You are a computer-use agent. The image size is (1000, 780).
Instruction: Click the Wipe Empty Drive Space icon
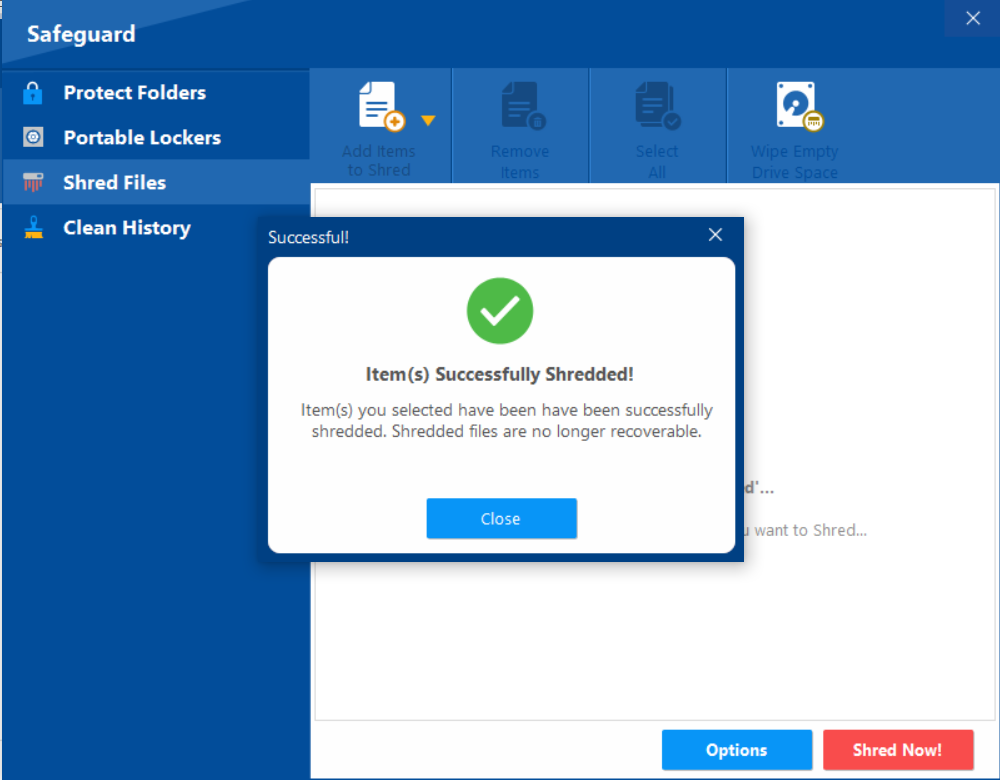coord(799,107)
